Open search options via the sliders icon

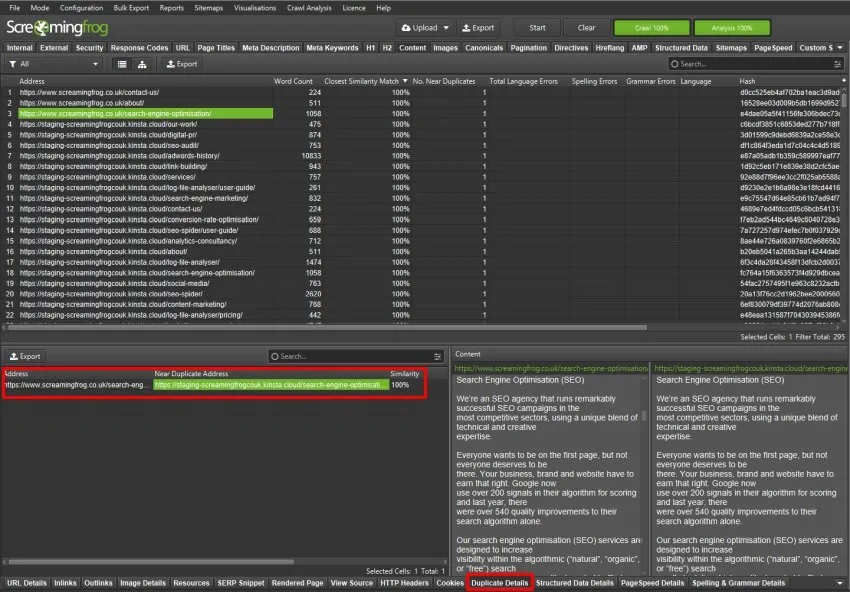838,63
